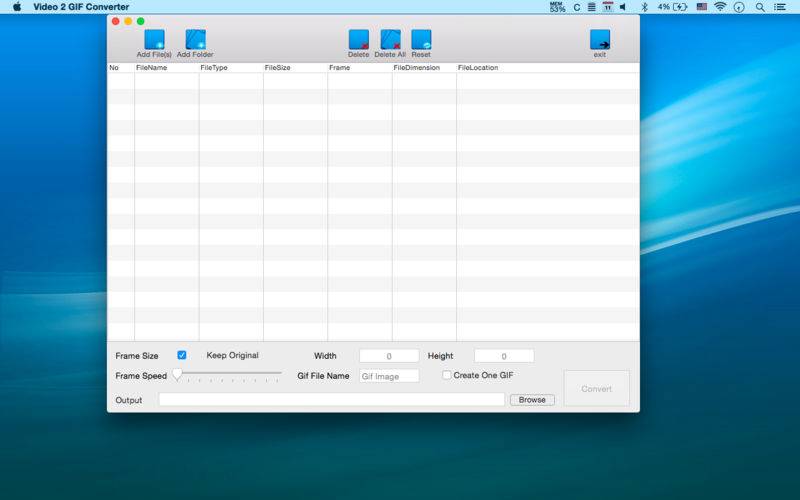Click the clock icon in menu bar
The image size is (800, 500).
(x=739, y=7)
